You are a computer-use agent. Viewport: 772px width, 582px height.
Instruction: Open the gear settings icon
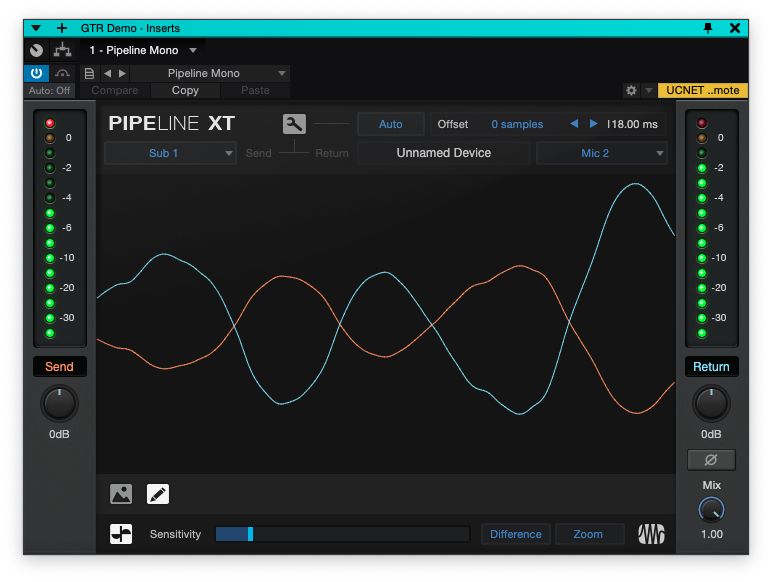[x=631, y=90]
